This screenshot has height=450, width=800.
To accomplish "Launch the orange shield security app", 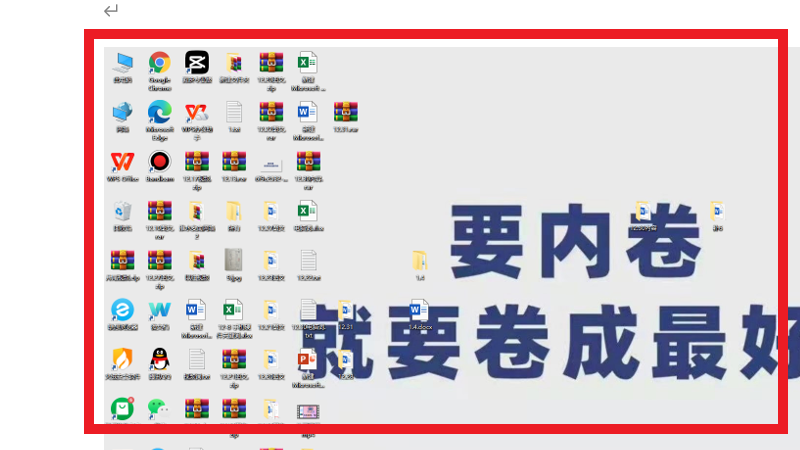I will coord(122,360).
